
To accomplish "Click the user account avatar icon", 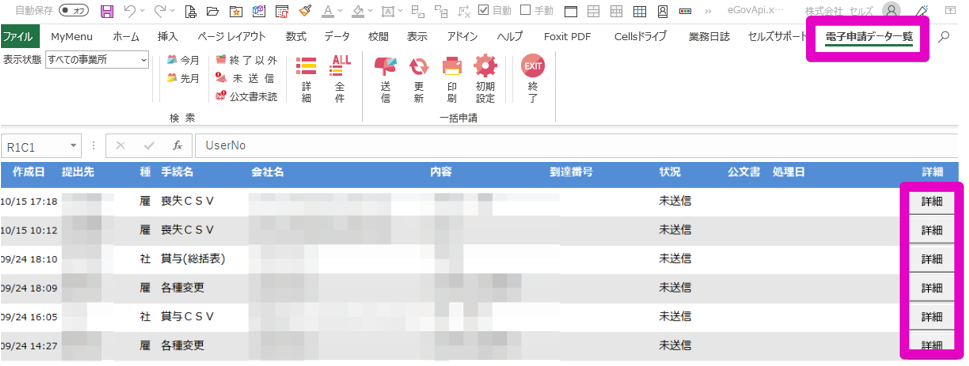I will 891,11.
